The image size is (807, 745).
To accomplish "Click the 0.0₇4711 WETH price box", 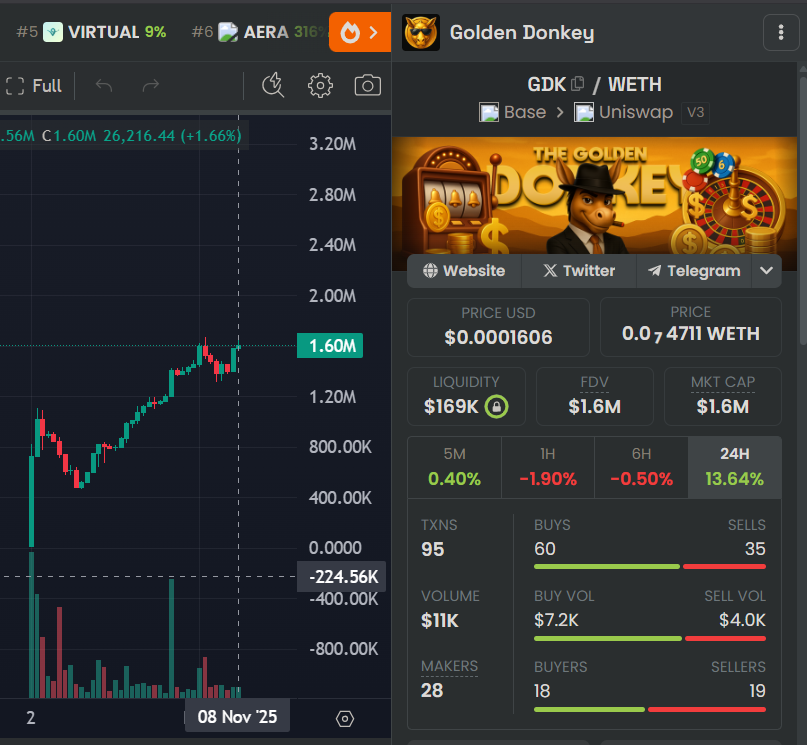I will (x=691, y=327).
